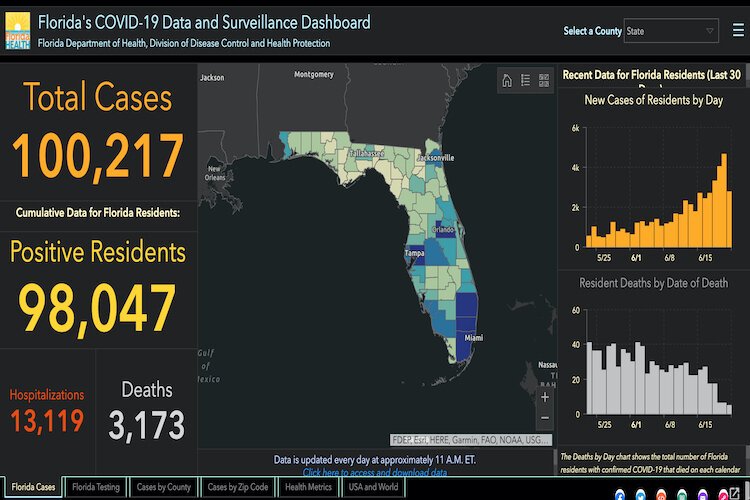Click the Deaths count 3,173
Screen dimensions: 750x500
pos(146,425)
